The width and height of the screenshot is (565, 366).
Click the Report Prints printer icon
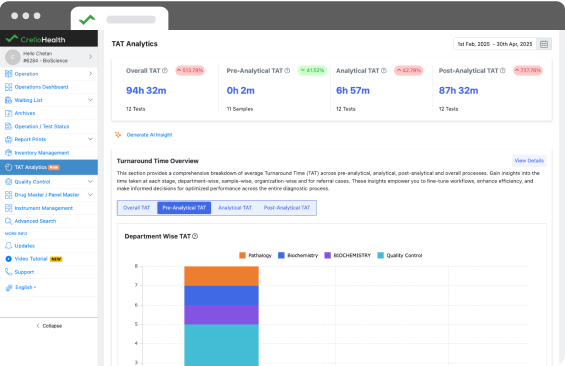point(8,139)
